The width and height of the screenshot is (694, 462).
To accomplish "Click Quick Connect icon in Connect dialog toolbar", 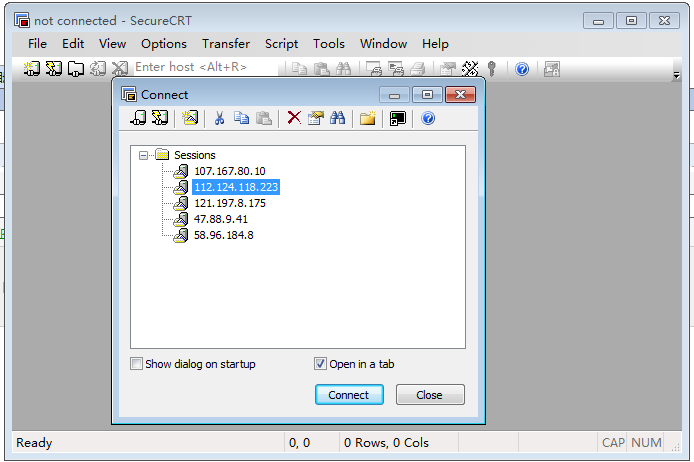I will click(160, 118).
